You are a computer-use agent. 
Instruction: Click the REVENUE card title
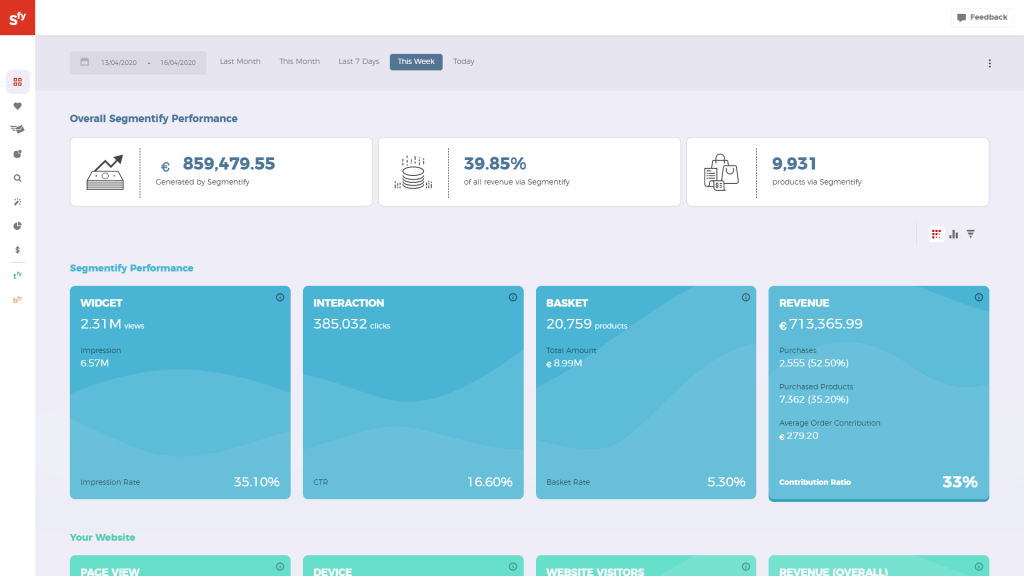804,303
